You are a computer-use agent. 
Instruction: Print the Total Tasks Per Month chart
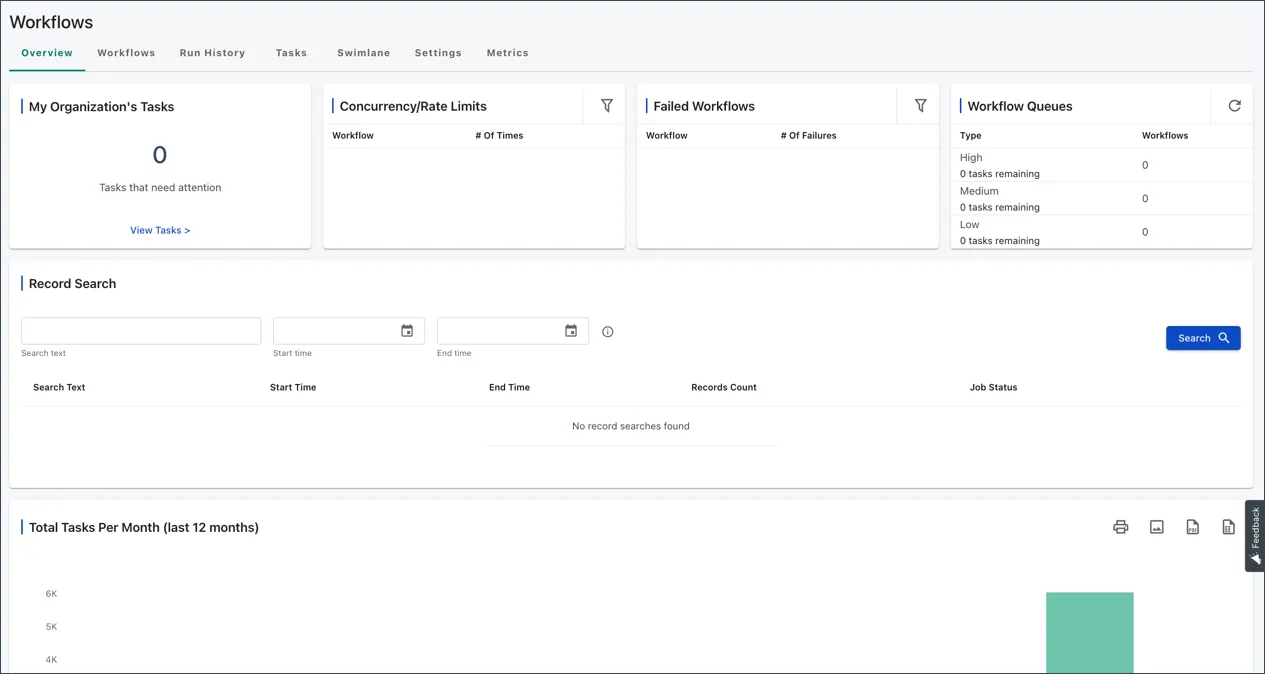pos(1121,527)
